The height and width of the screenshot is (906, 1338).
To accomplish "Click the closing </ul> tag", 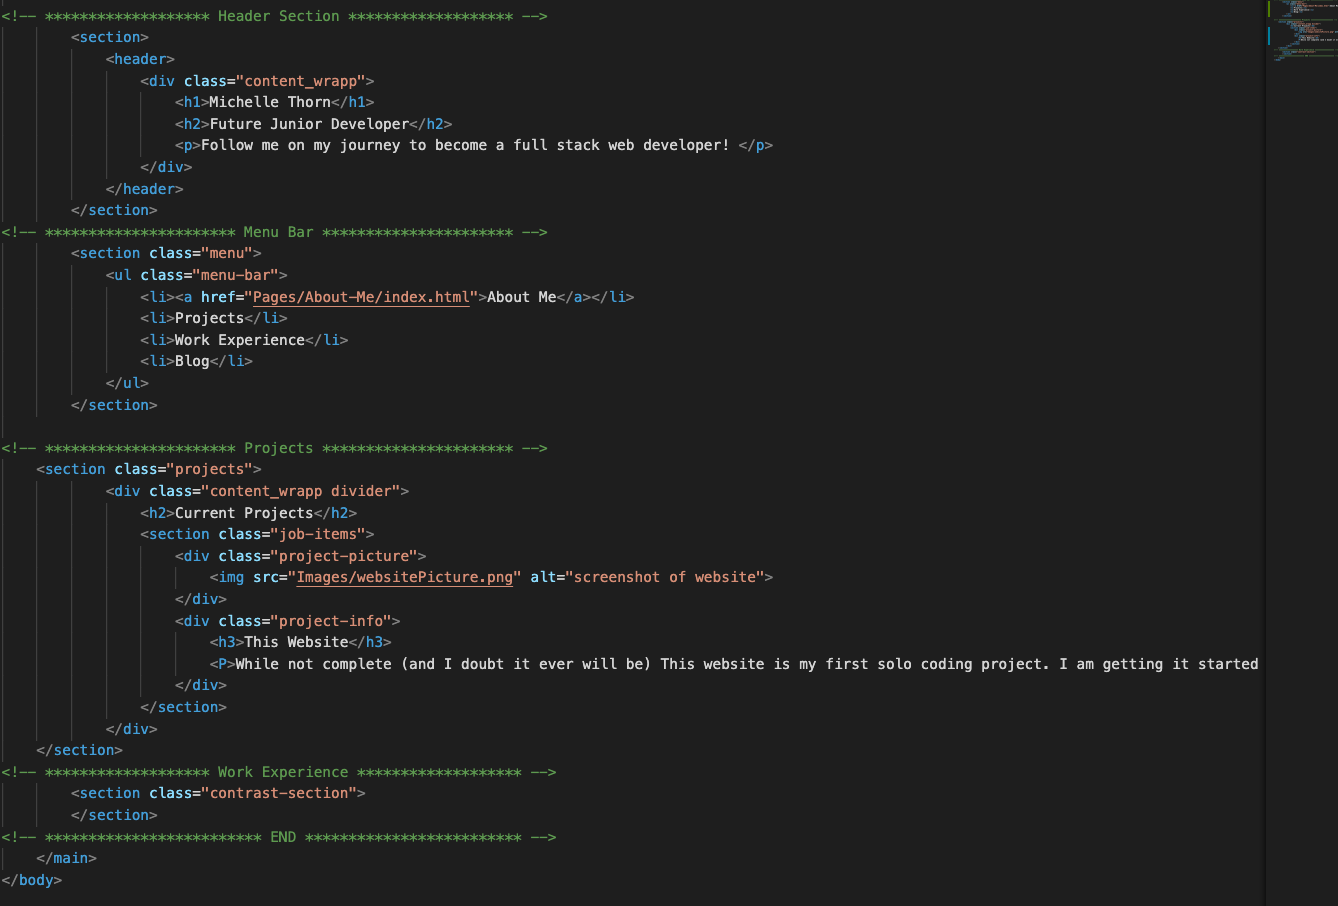I will click(127, 383).
